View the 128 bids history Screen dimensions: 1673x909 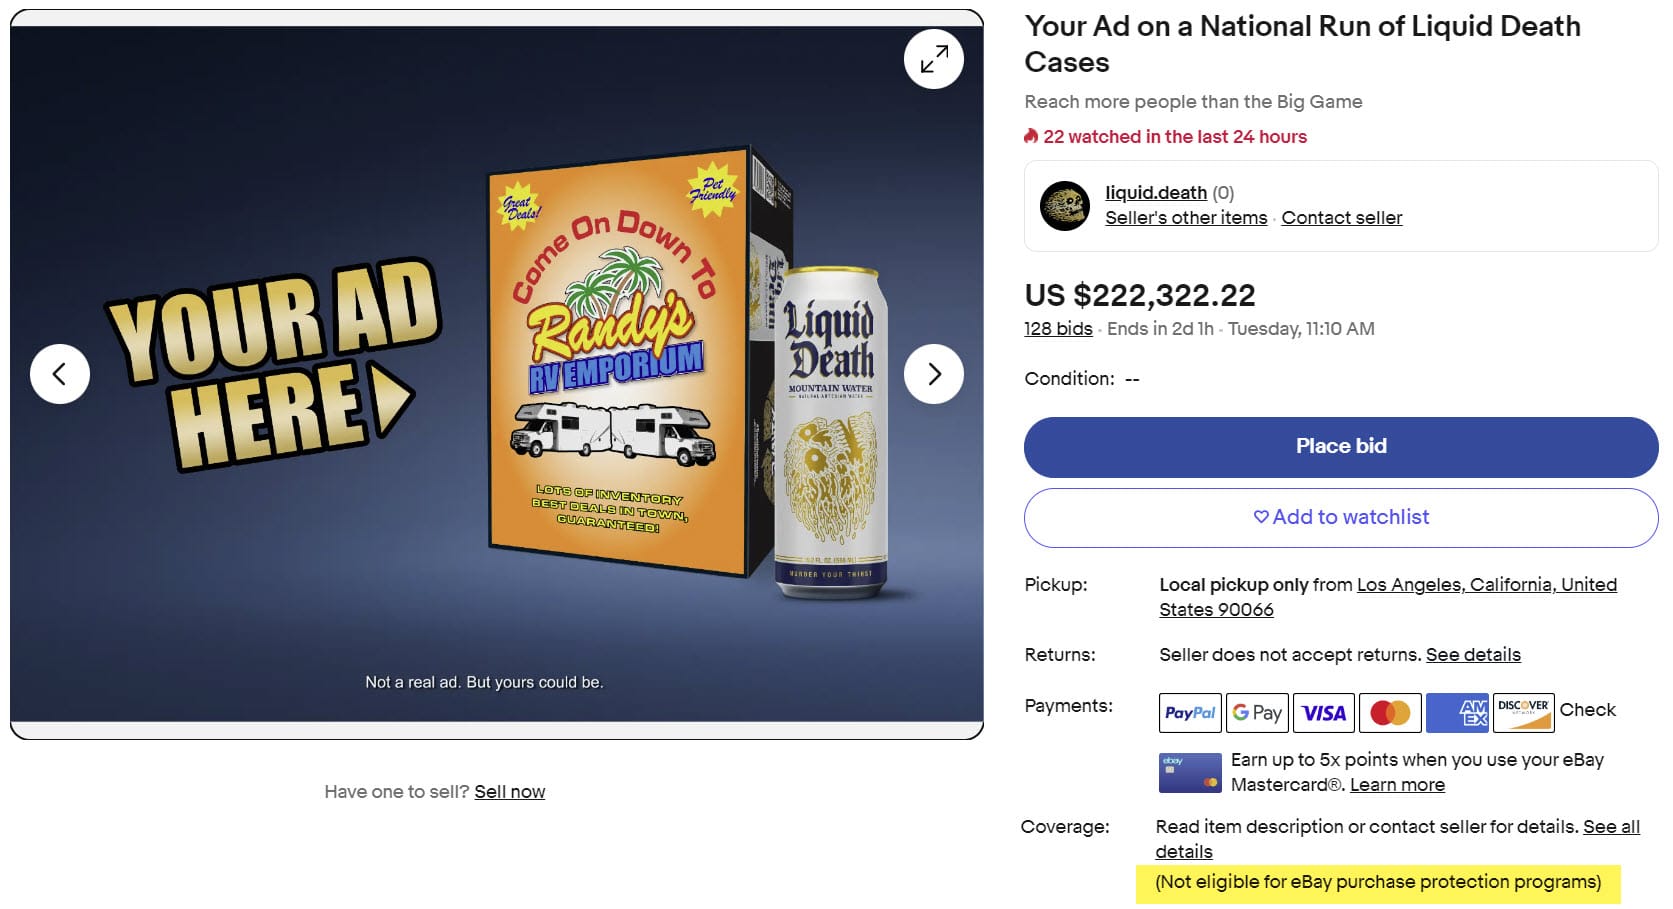pyautogui.click(x=1057, y=329)
